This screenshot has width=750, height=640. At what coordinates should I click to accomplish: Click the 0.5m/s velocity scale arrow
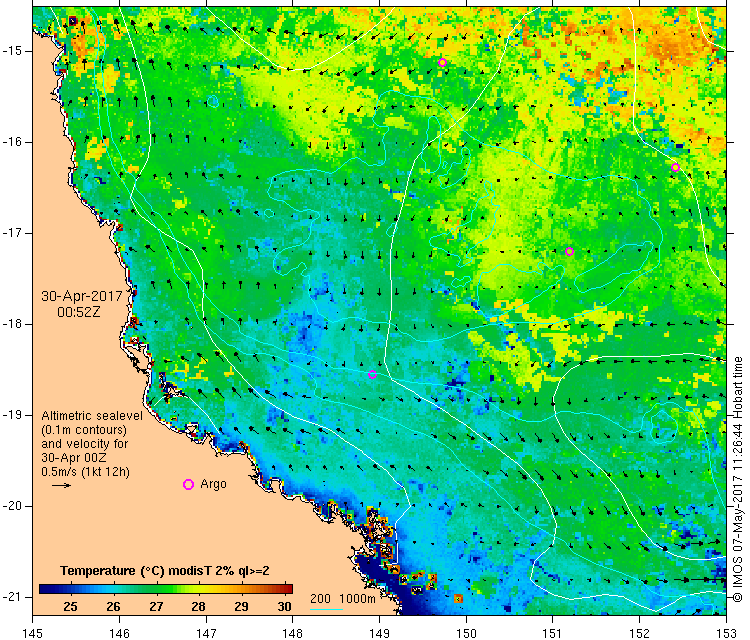click(x=61, y=485)
